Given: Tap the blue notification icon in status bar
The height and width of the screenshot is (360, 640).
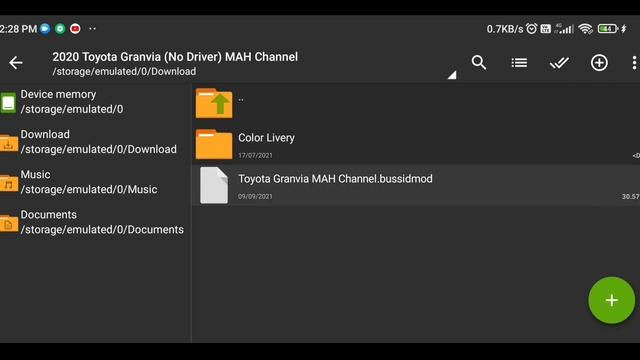Looking at the screenshot, I should tap(45, 29).
